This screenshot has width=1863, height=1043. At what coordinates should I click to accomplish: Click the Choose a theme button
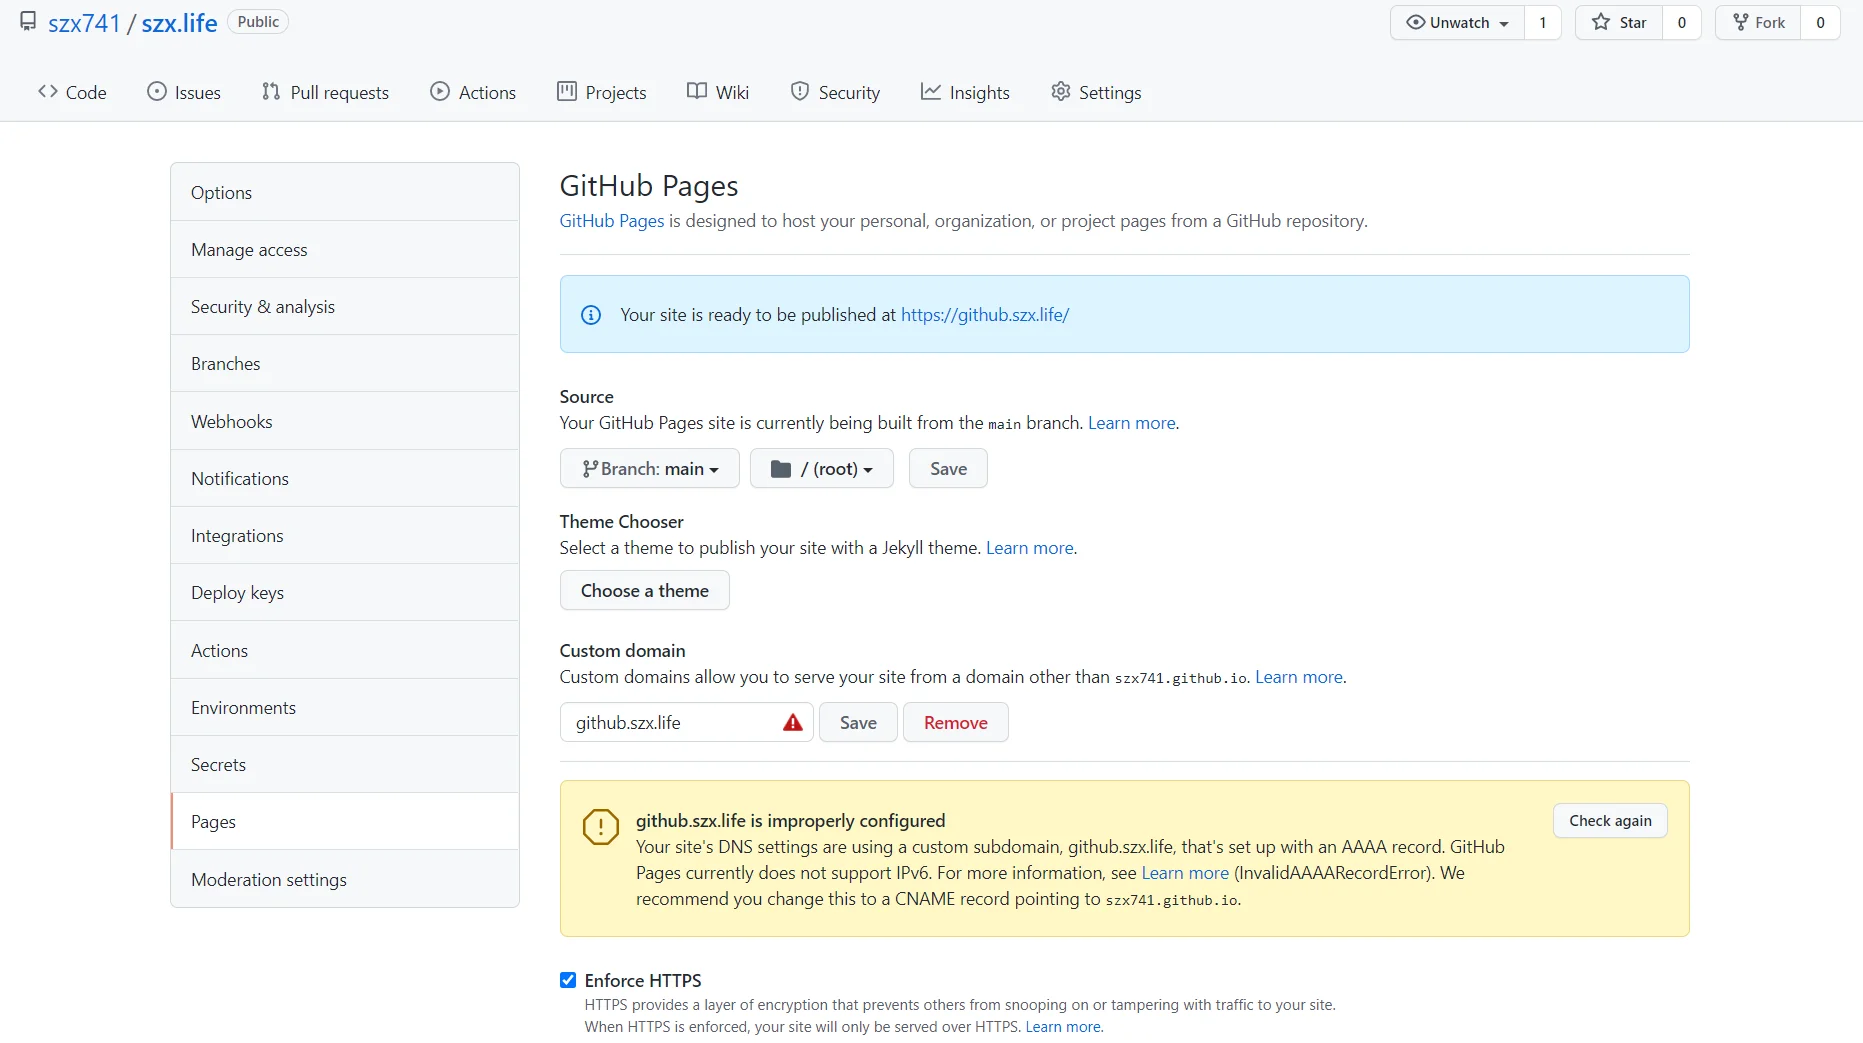pos(644,591)
